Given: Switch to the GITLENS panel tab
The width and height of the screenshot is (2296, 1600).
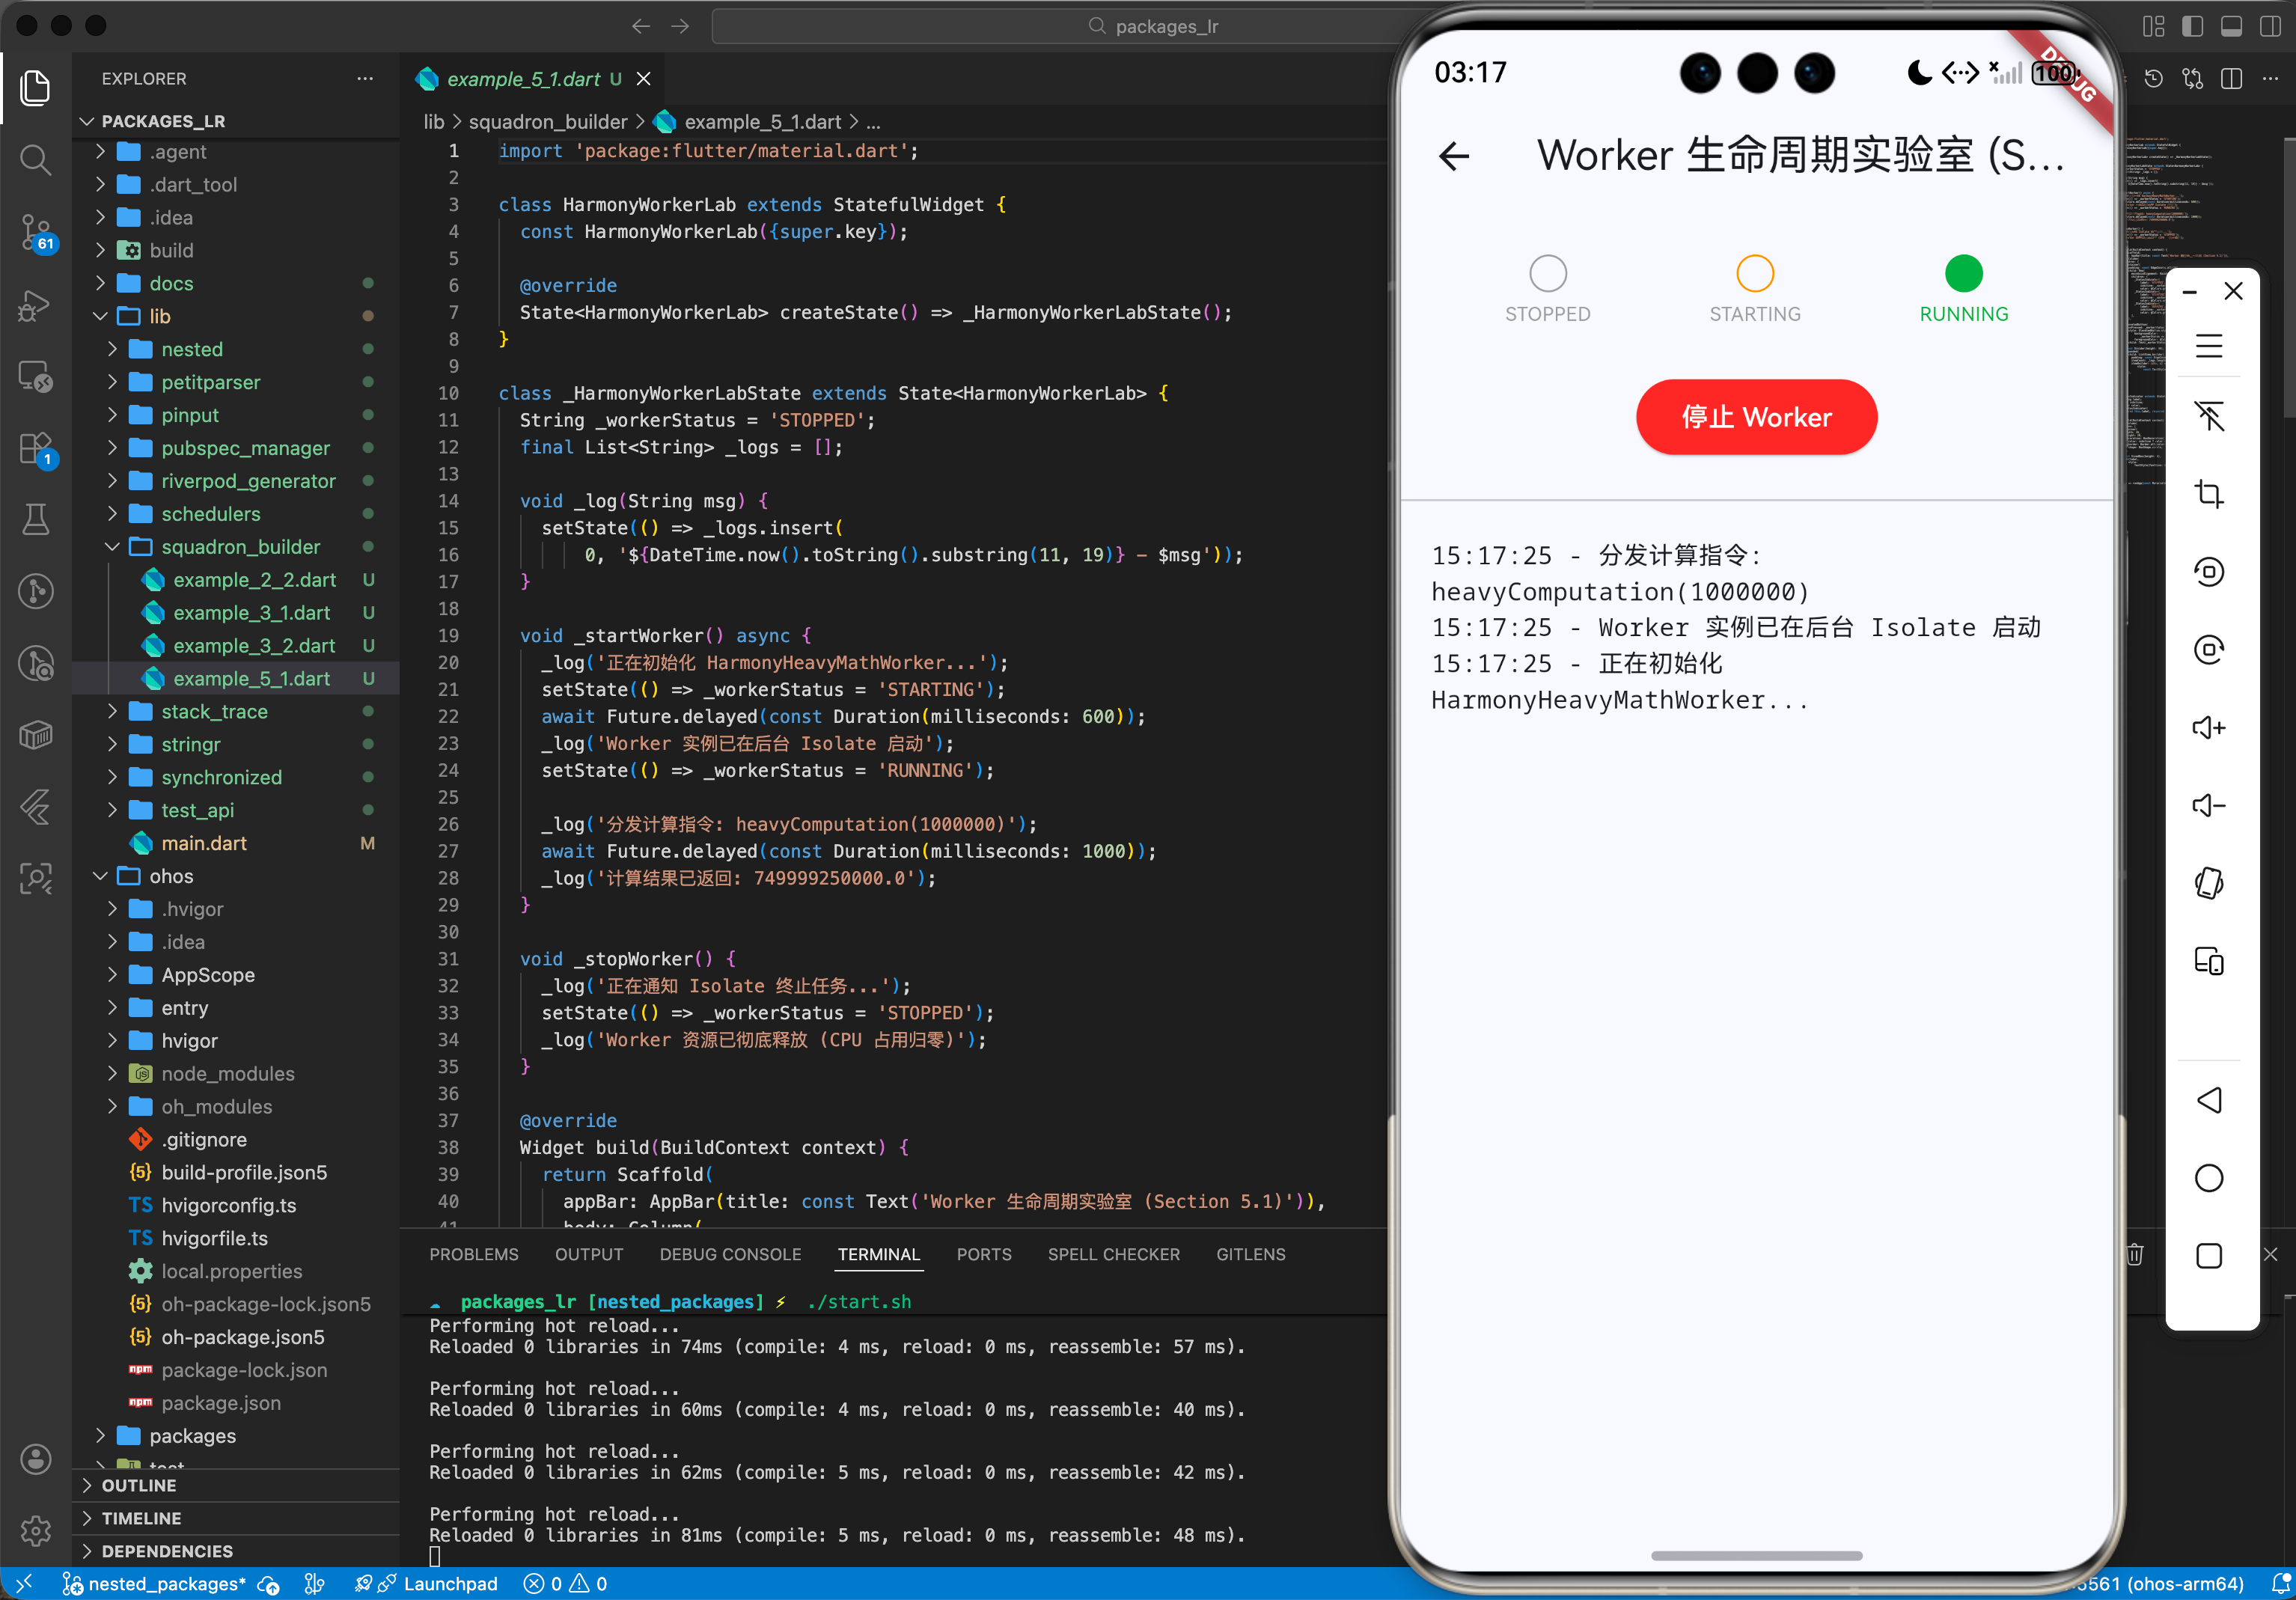Looking at the screenshot, I should pos(1250,1254).
